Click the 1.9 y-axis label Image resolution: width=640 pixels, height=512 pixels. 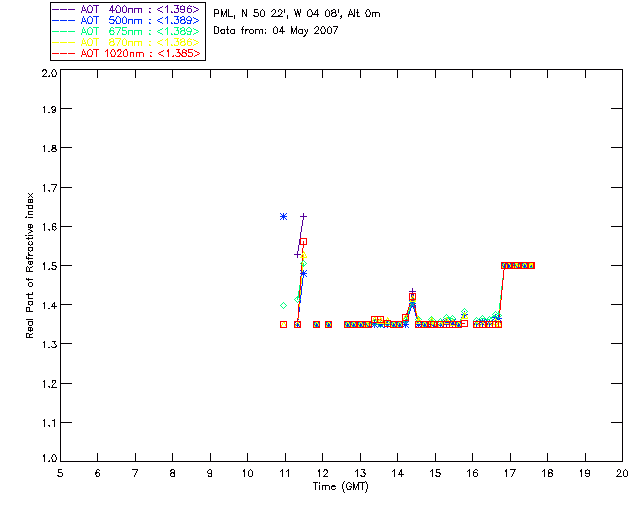coord(49,109)
